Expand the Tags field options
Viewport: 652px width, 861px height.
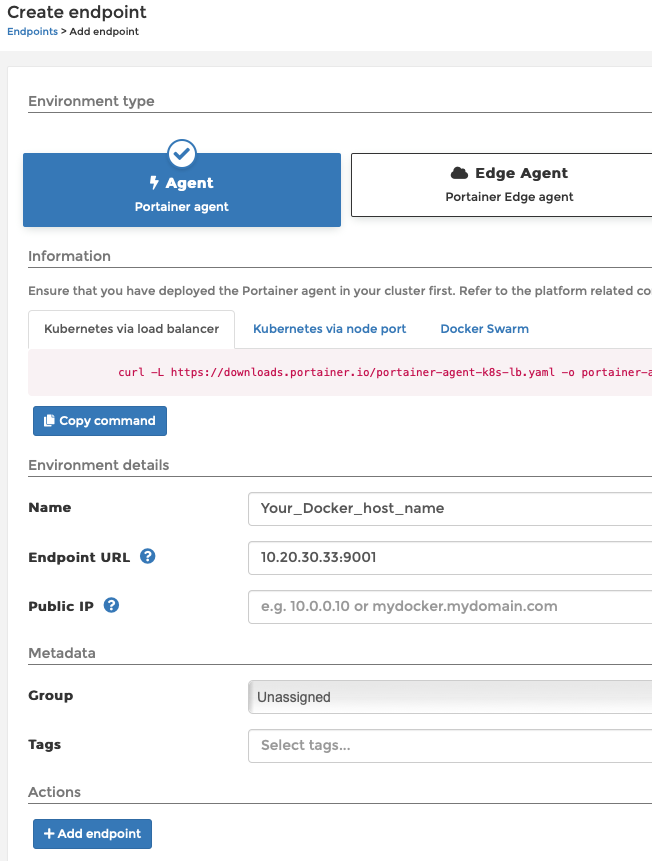(449, 745)
